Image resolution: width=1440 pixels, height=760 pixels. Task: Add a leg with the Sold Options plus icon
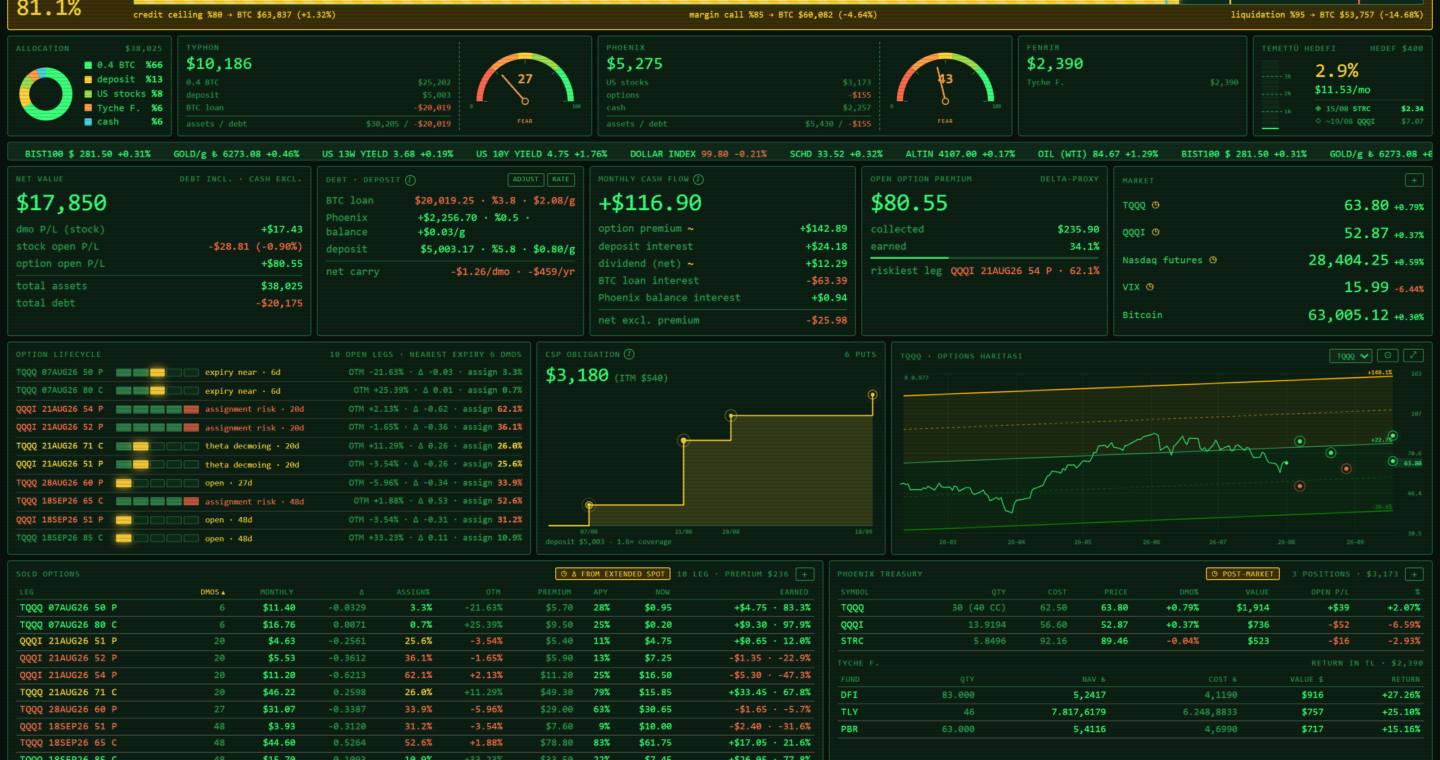click(805, 574)
